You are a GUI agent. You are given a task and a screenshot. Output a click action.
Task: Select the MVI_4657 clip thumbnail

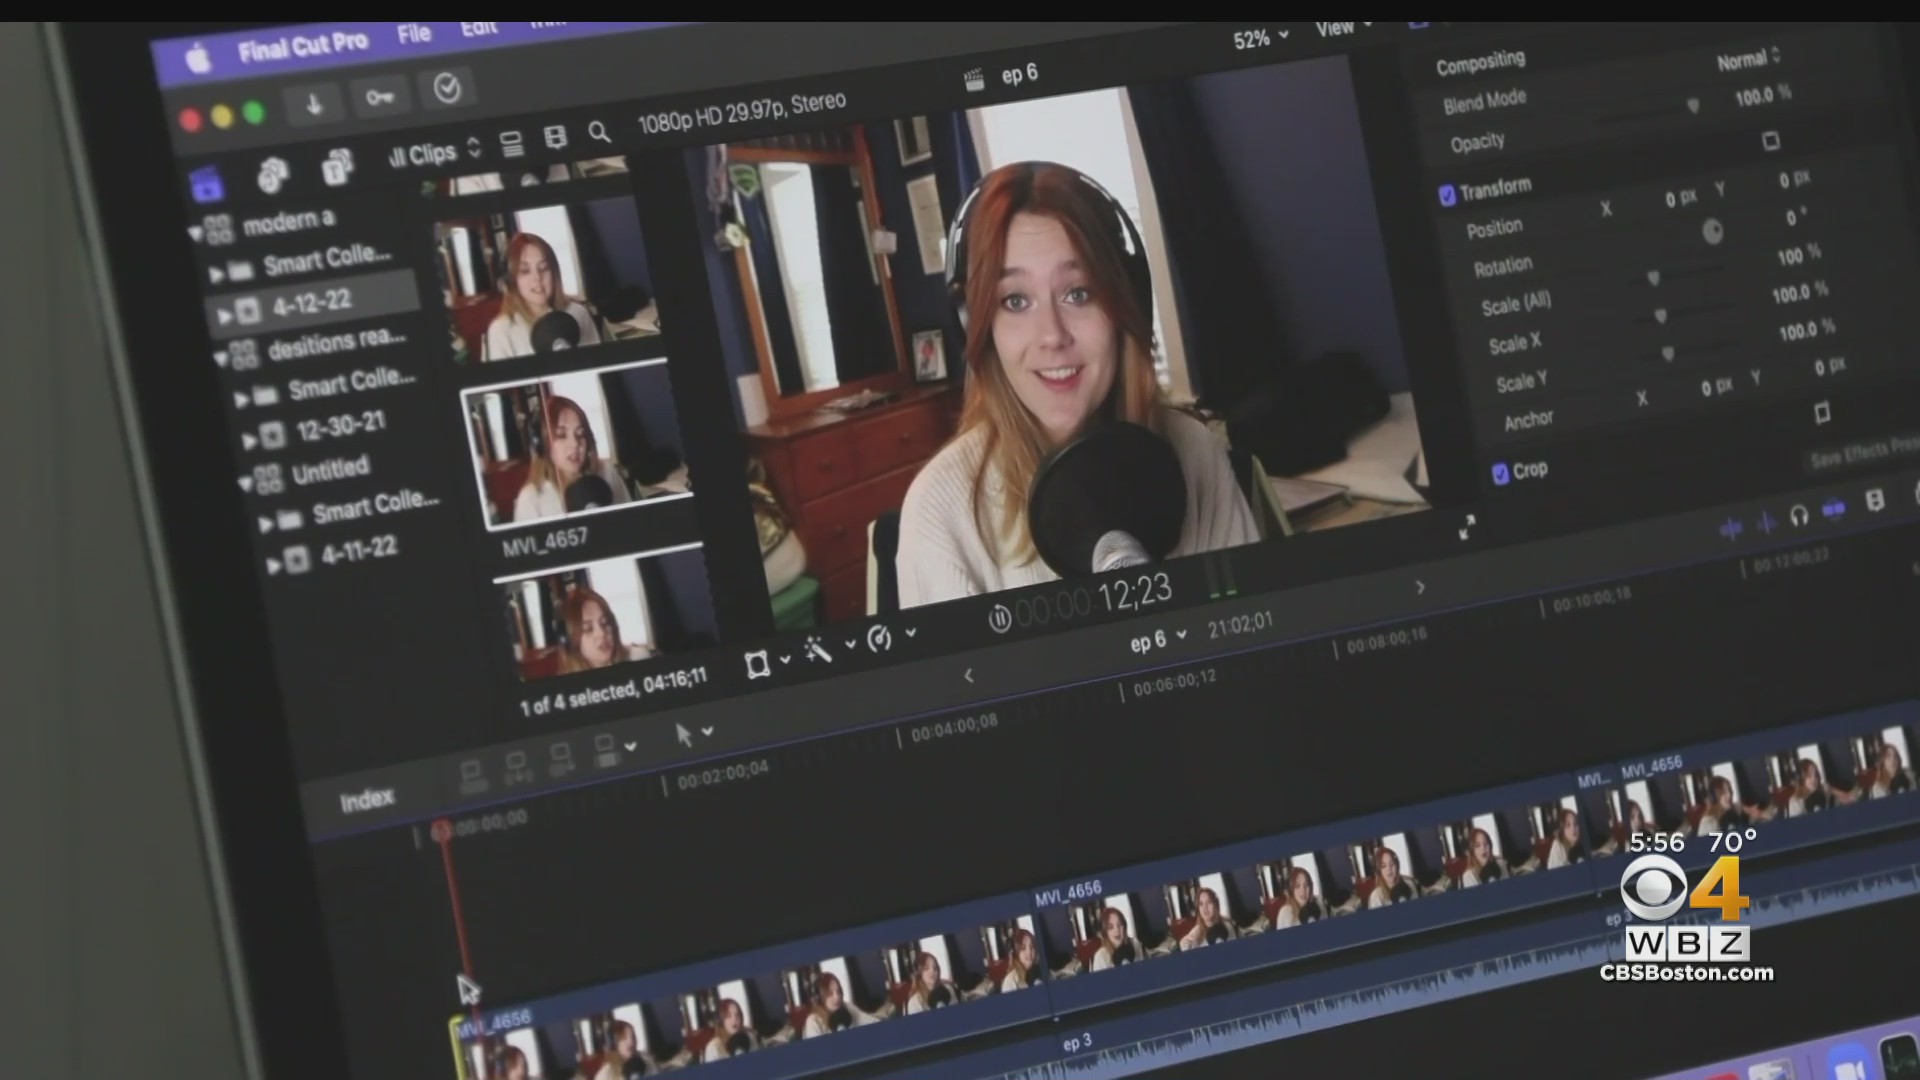pyautogui.click(x=577, y=445)
